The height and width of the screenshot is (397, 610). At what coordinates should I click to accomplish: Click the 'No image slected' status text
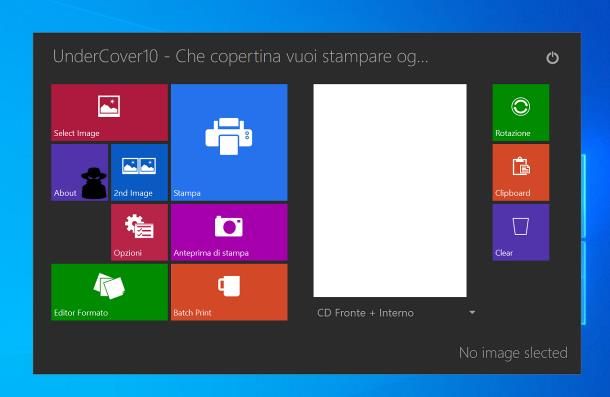click(513, 353)
